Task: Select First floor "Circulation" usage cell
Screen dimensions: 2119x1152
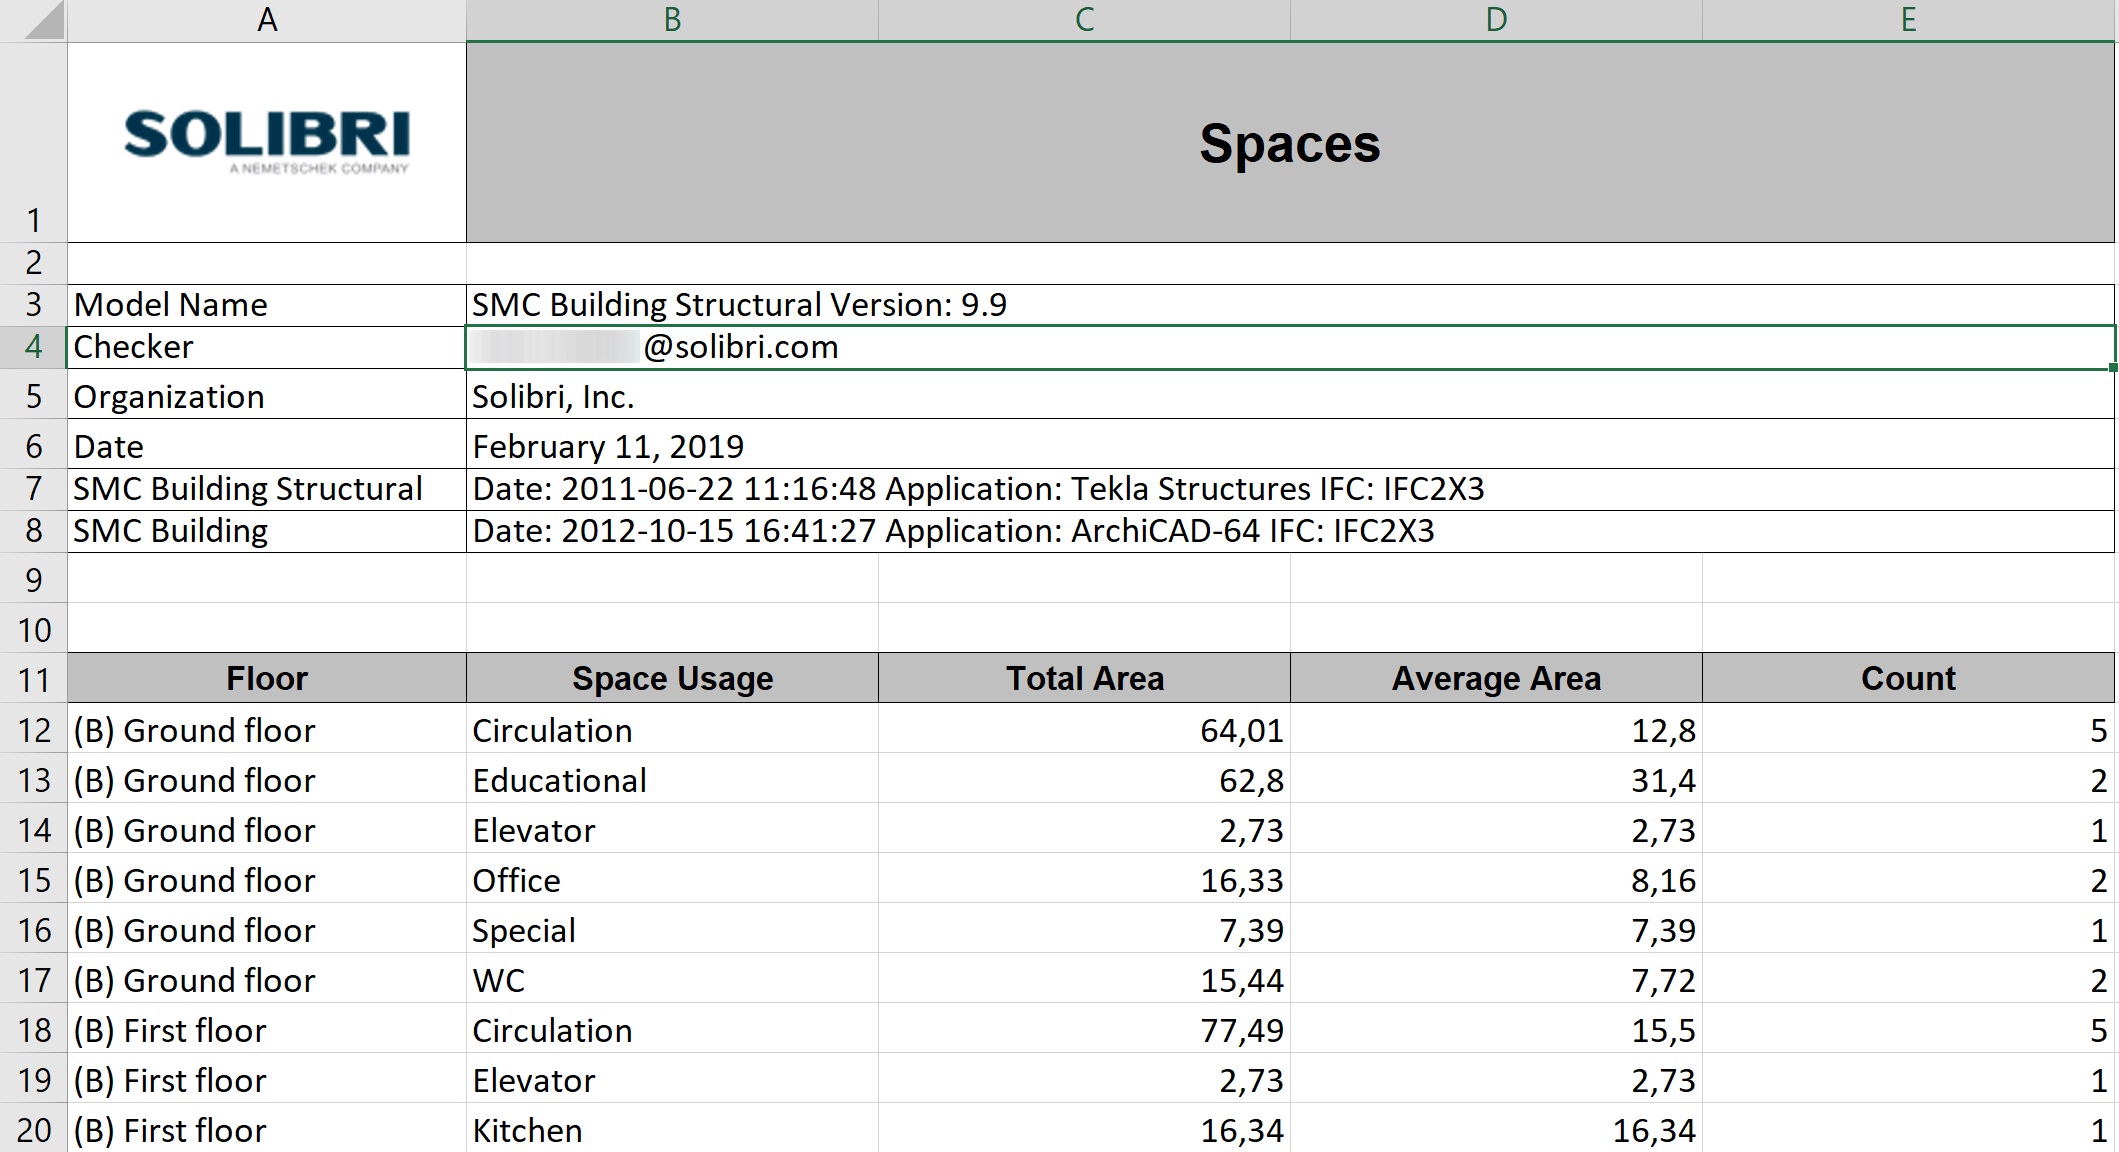Action: coord(672,1029)
